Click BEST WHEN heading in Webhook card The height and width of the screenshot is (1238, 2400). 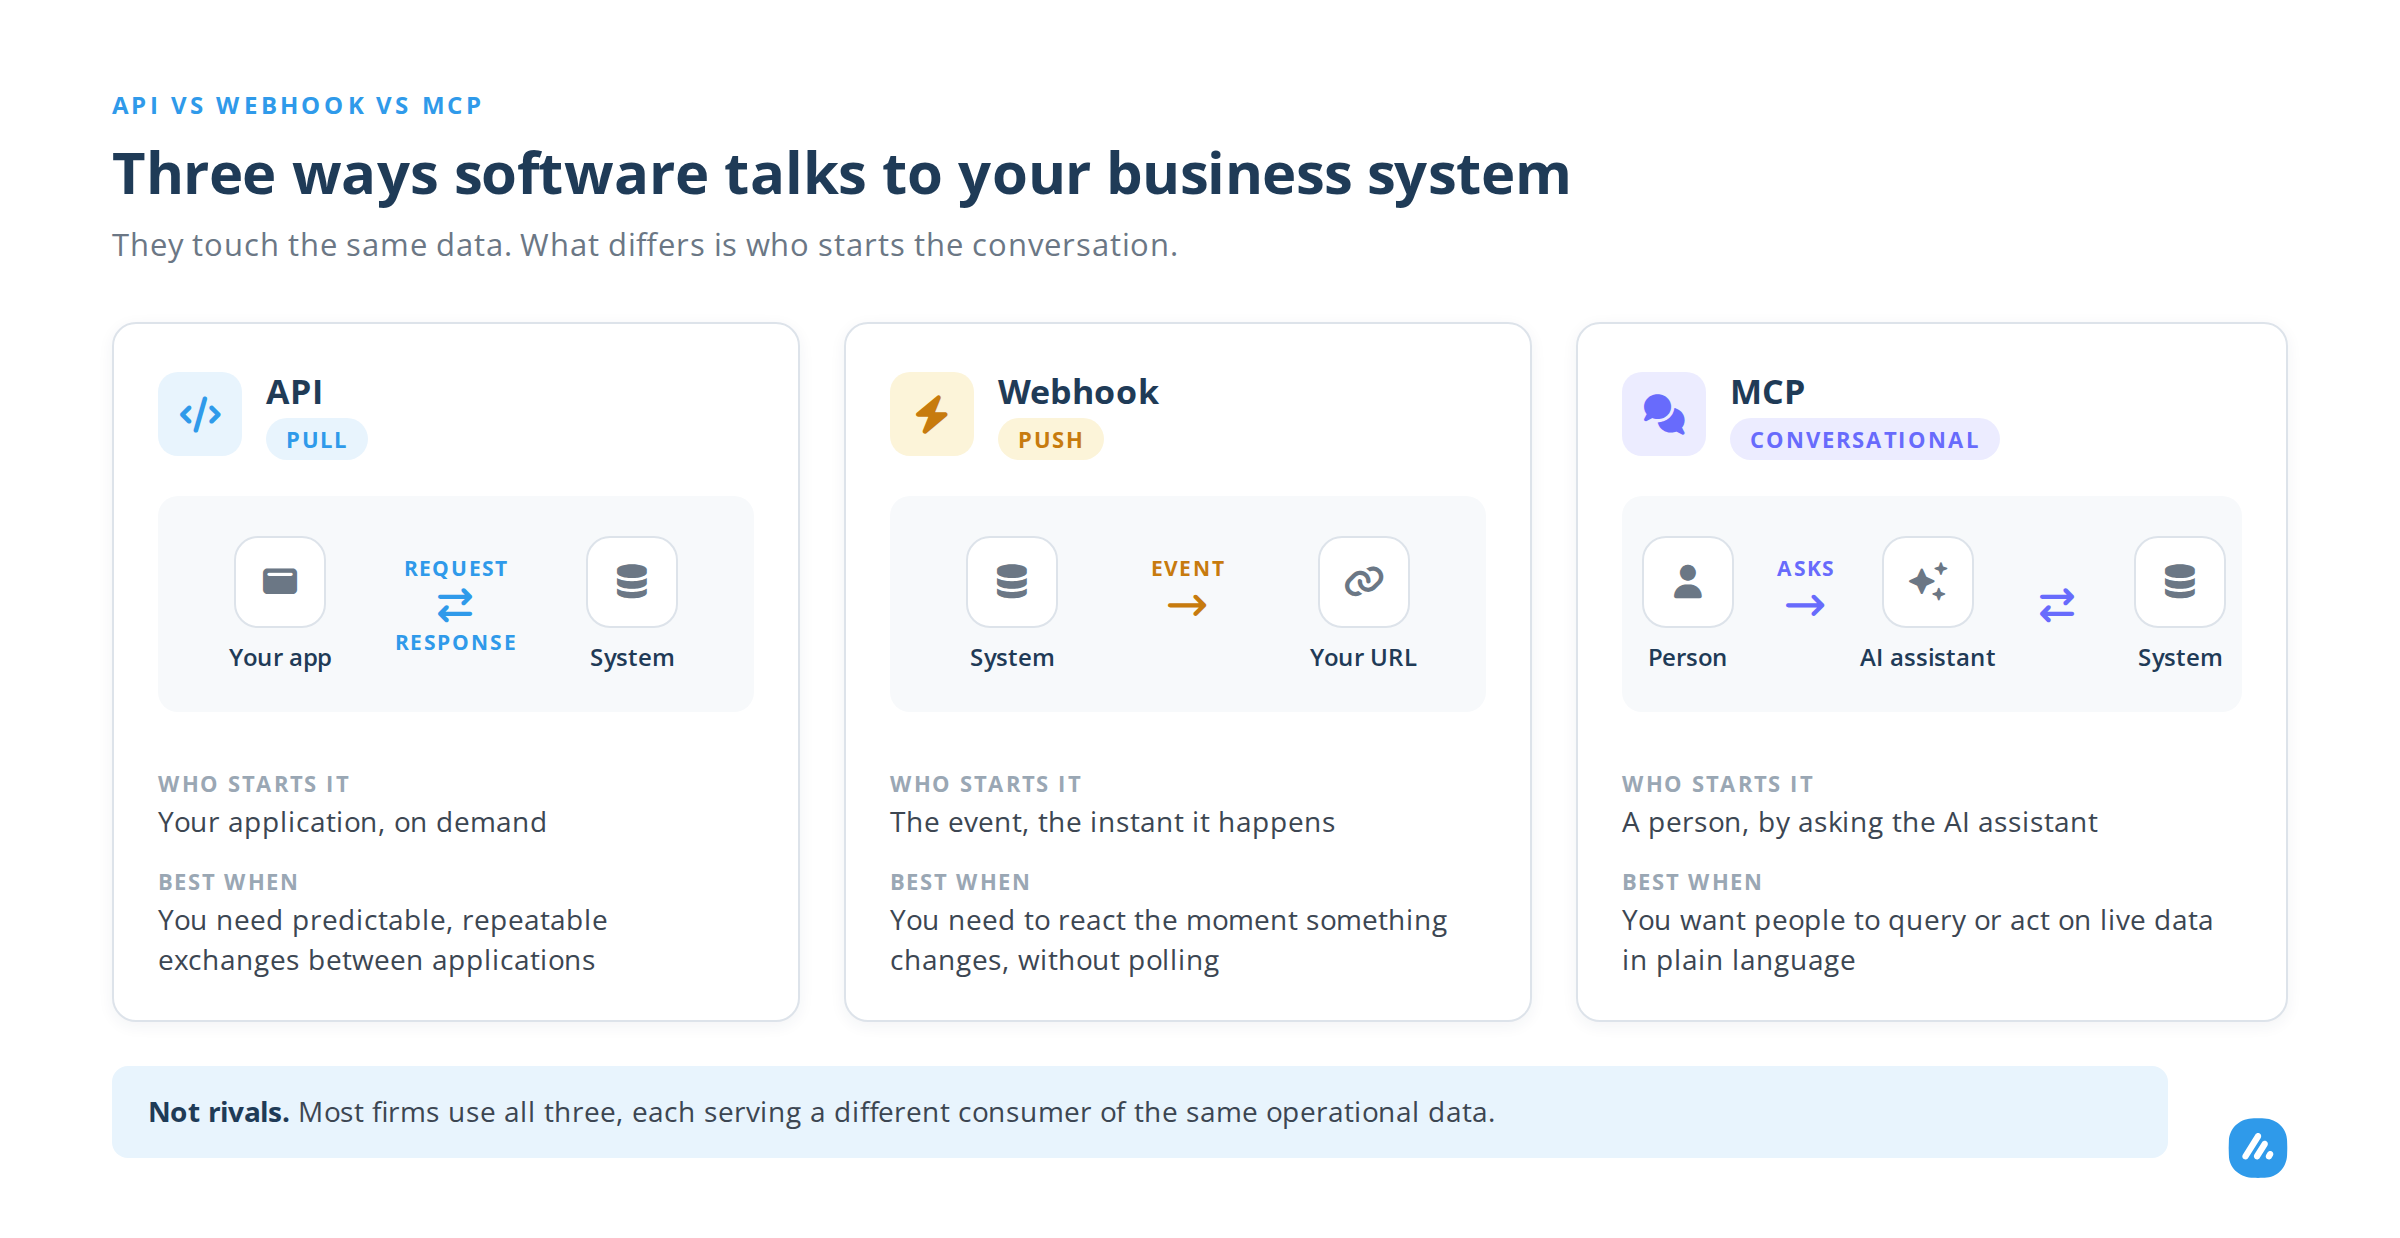[x=960, y=882]
